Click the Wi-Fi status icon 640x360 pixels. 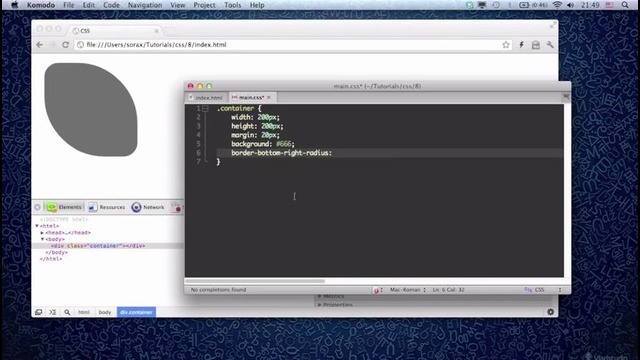557,5
